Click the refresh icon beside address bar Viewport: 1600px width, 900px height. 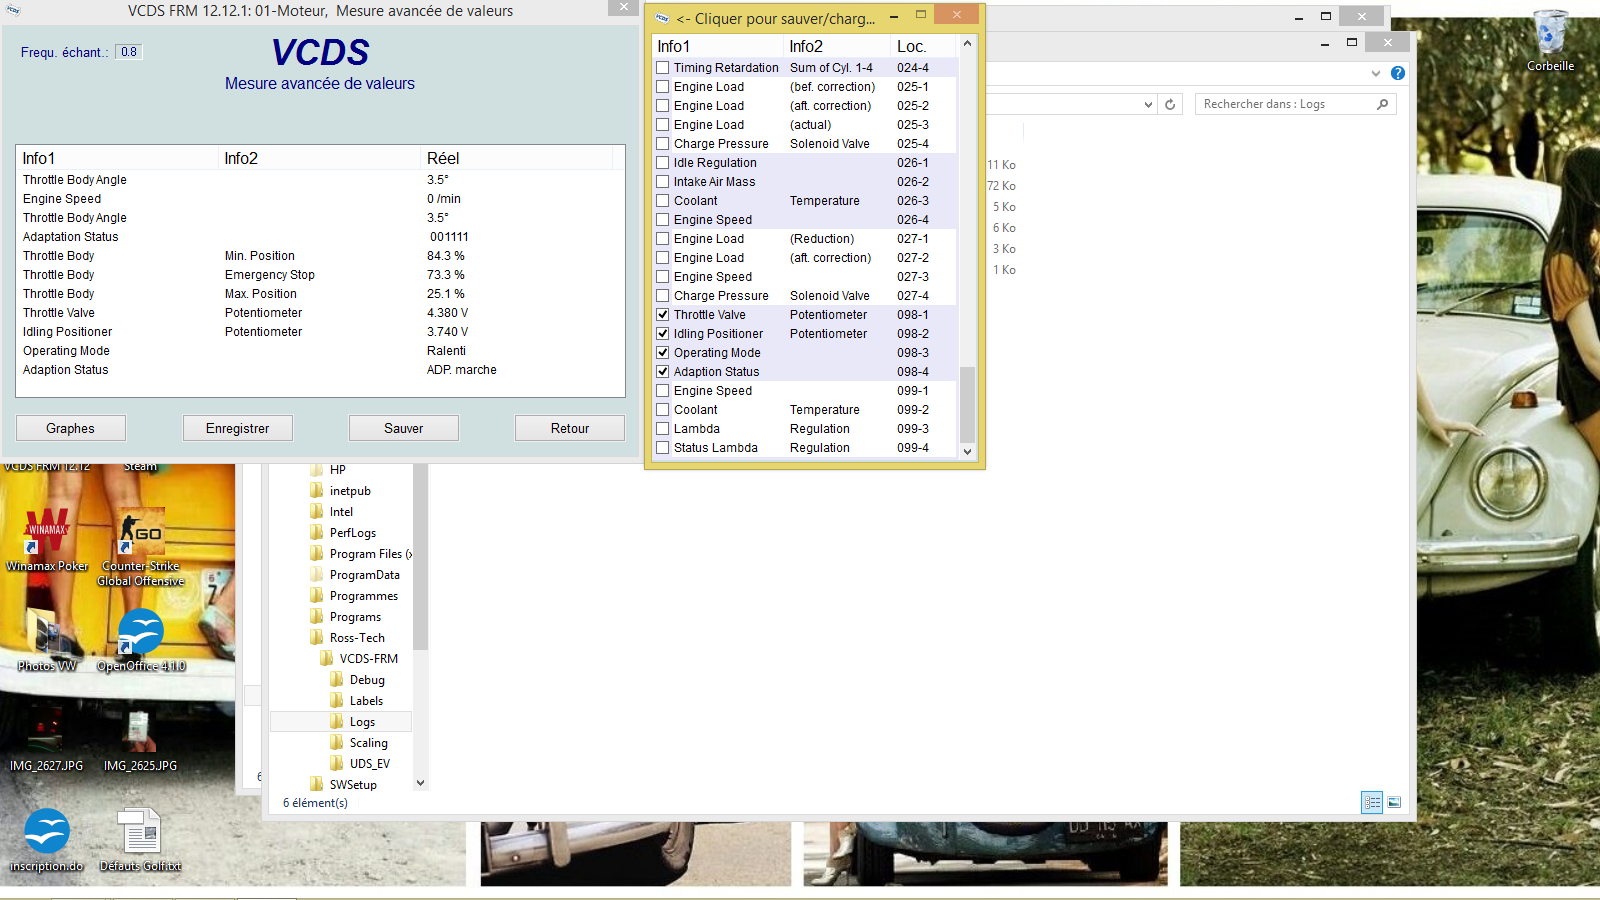(x=1170, y=104)
